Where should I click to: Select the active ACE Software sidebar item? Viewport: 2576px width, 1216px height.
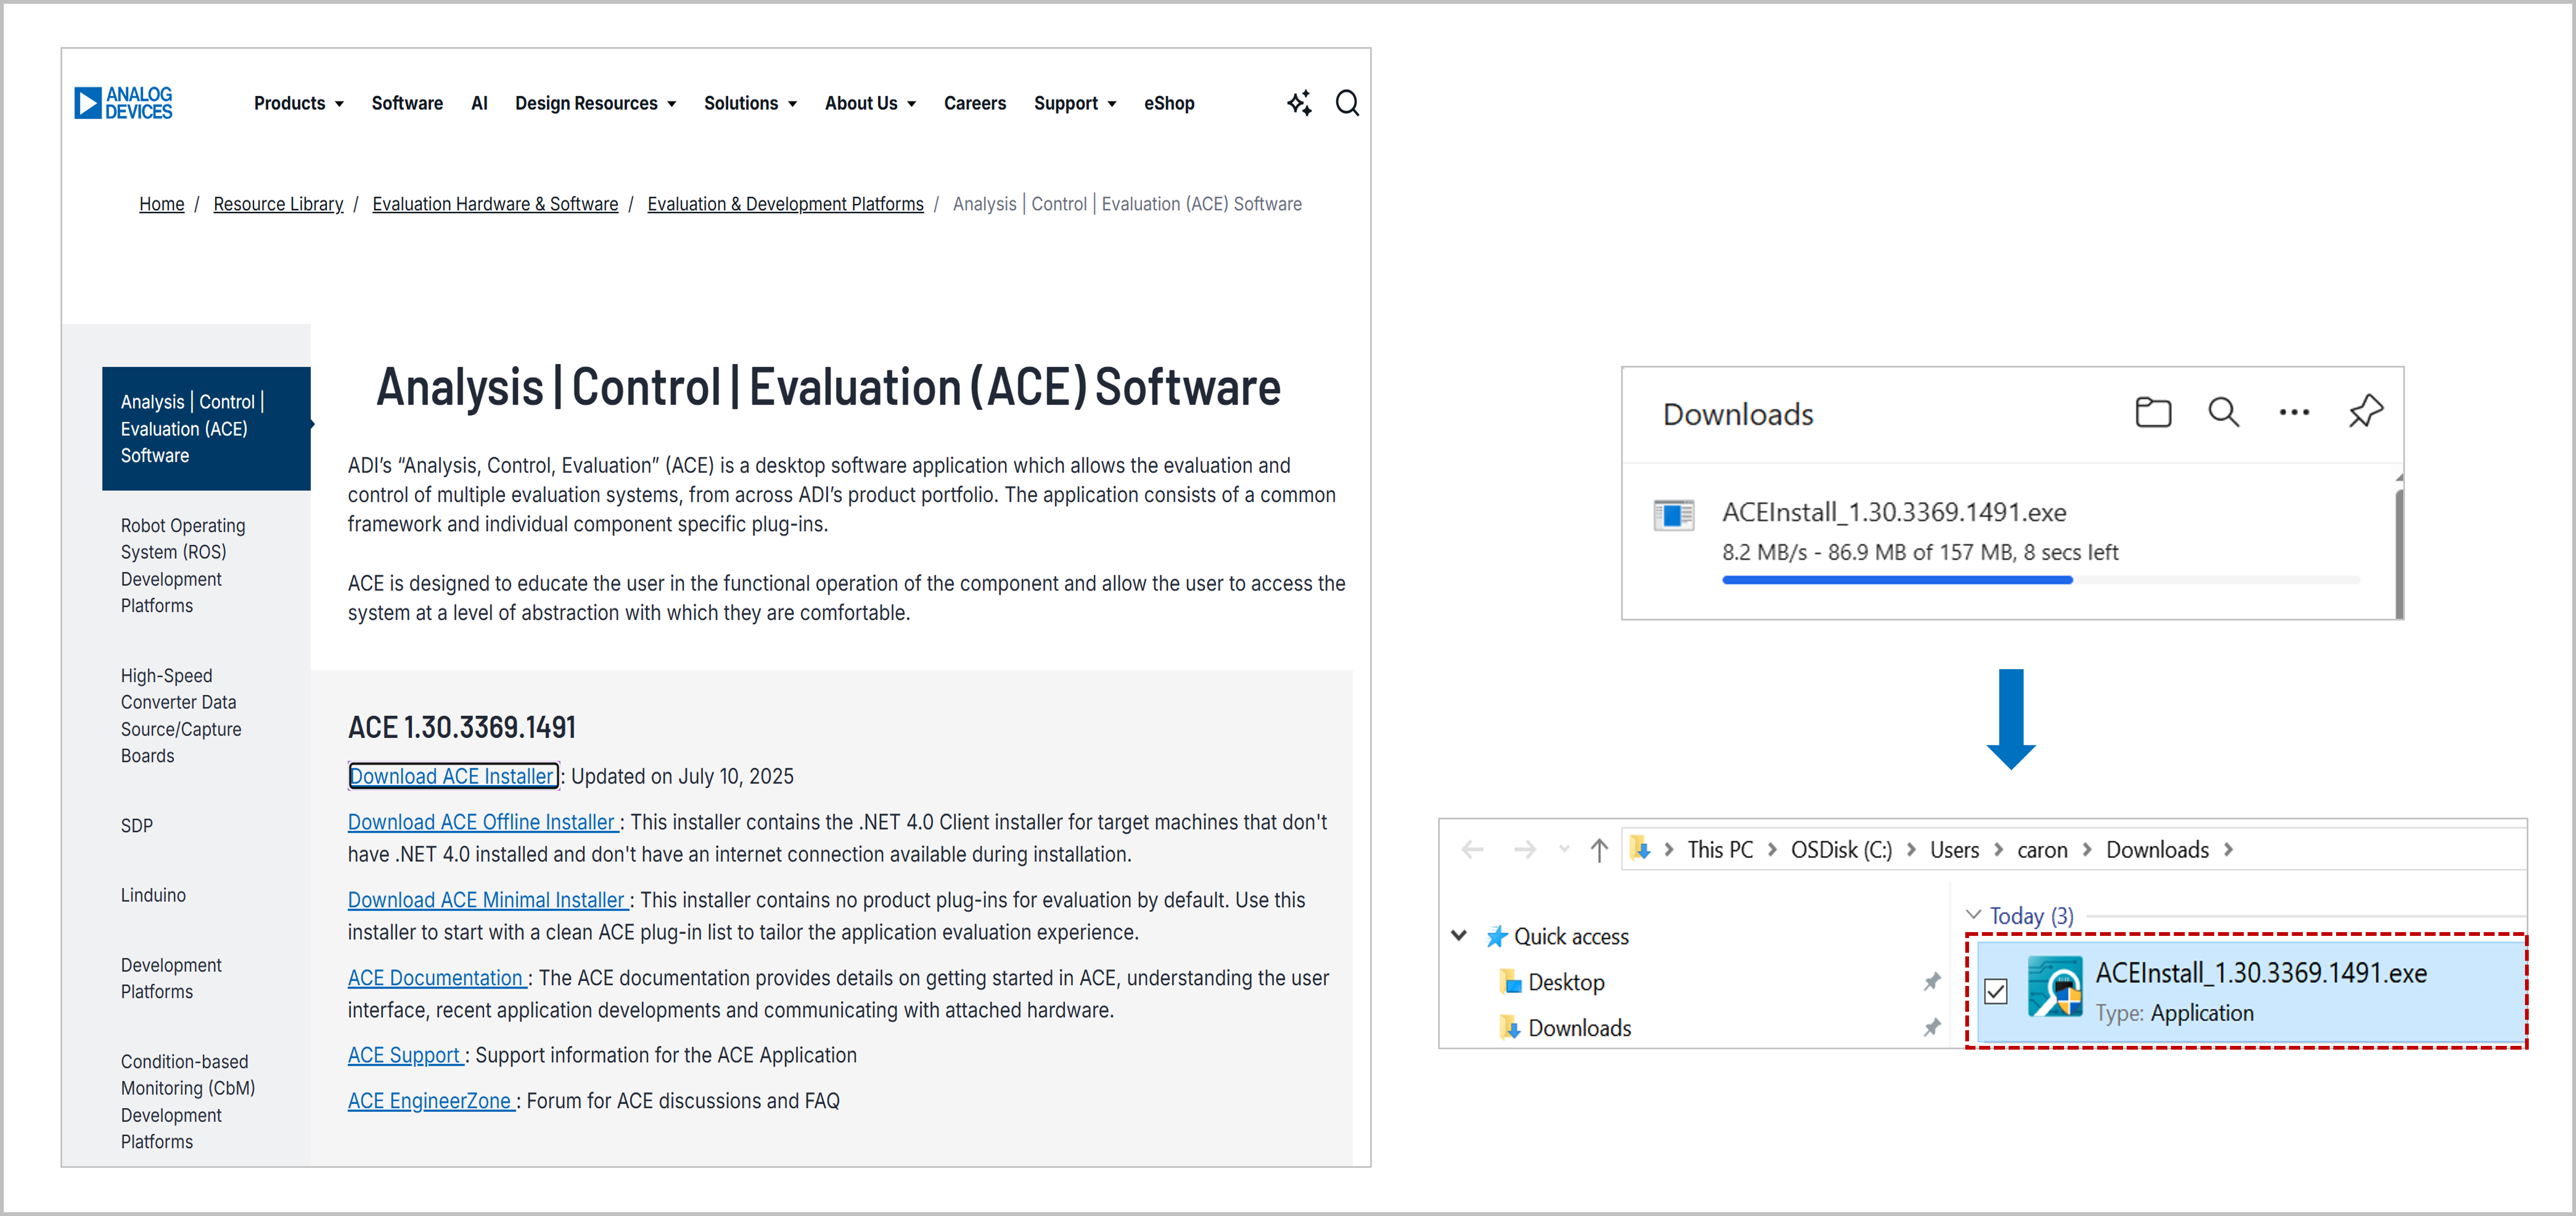pos(206,428)
